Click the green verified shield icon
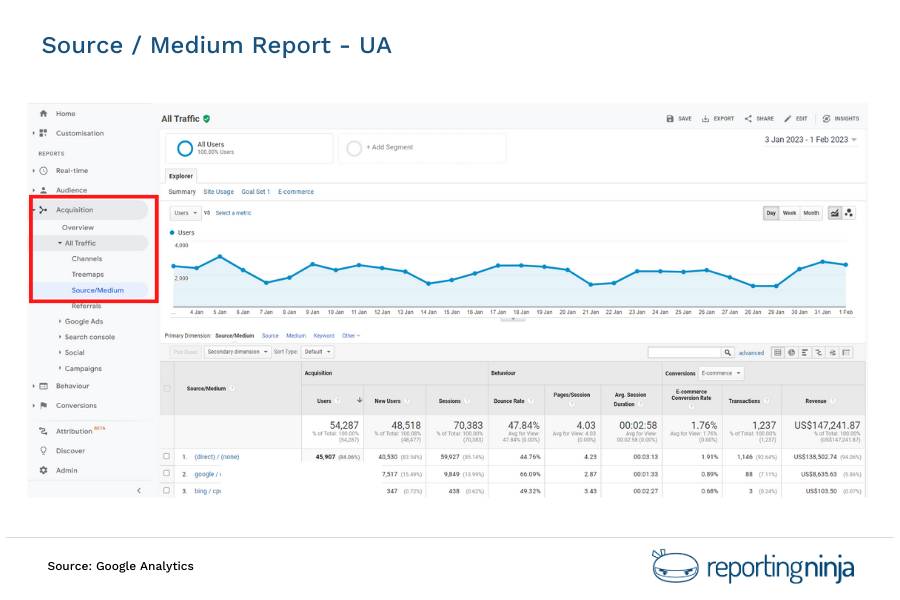 [207, 119]
